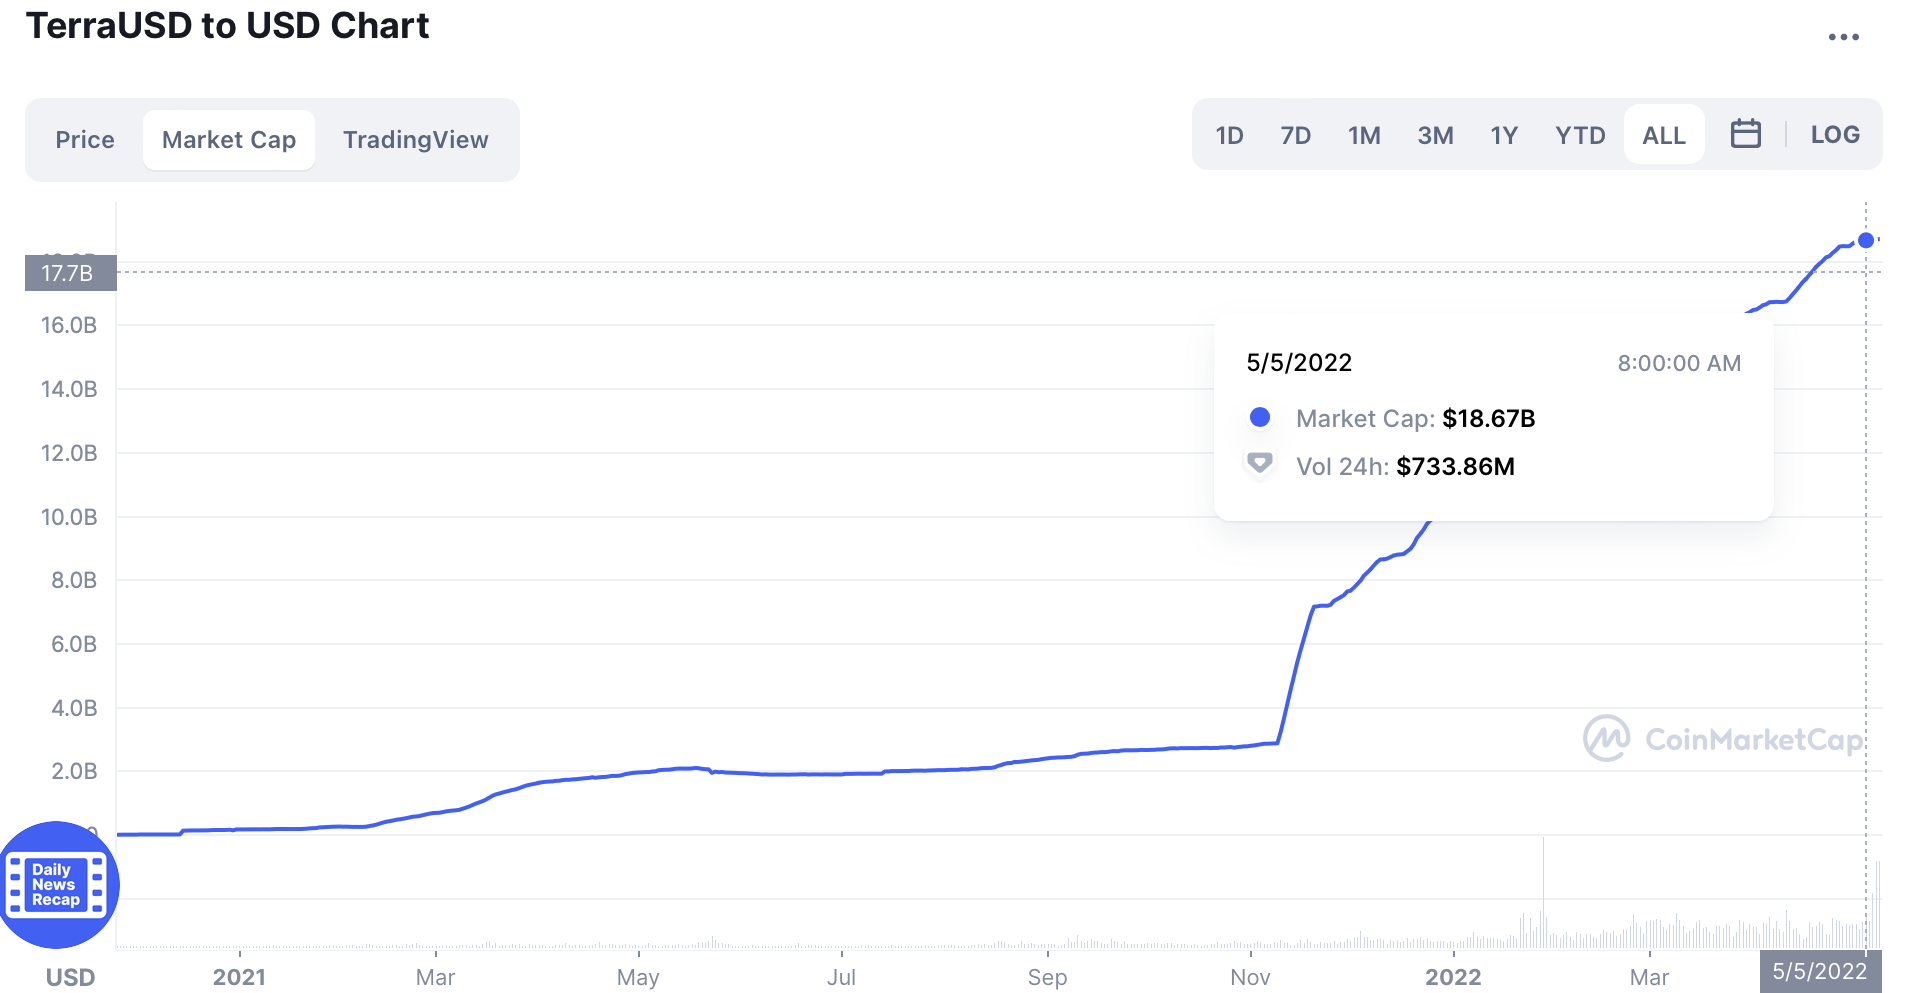Click the Sep x-axis label
1908x993 pixels.
tap(1047, 977)
